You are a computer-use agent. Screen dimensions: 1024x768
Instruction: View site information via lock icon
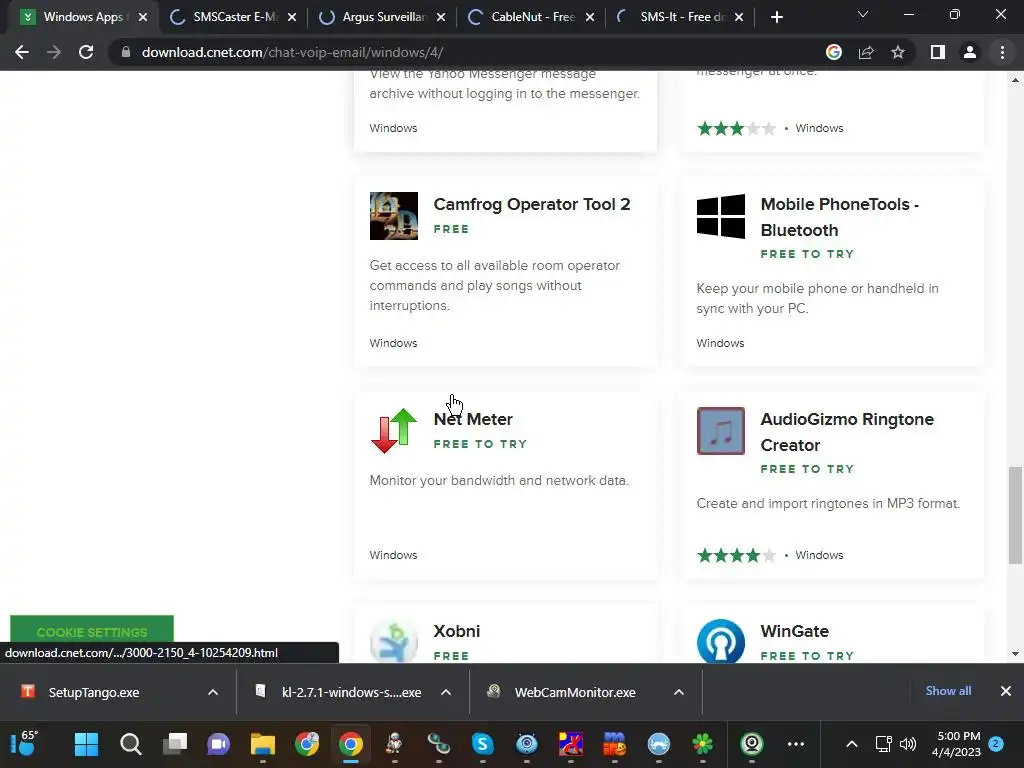(x=126, y=52)
